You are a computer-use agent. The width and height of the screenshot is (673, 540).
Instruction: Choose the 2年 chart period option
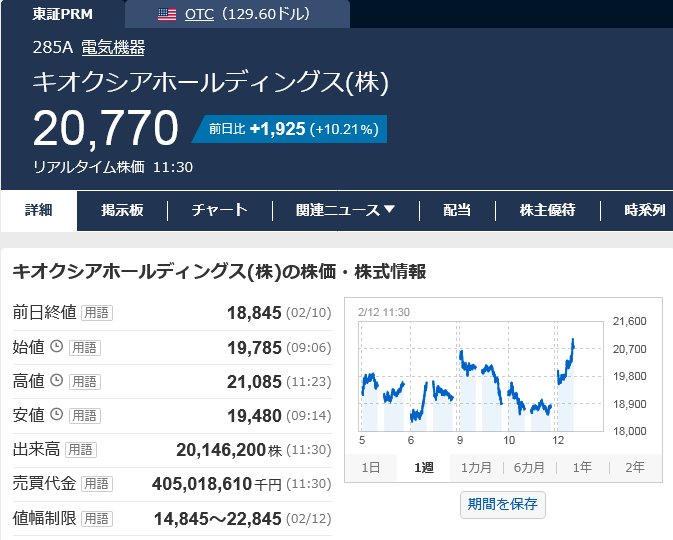click(x=634, y=468)
